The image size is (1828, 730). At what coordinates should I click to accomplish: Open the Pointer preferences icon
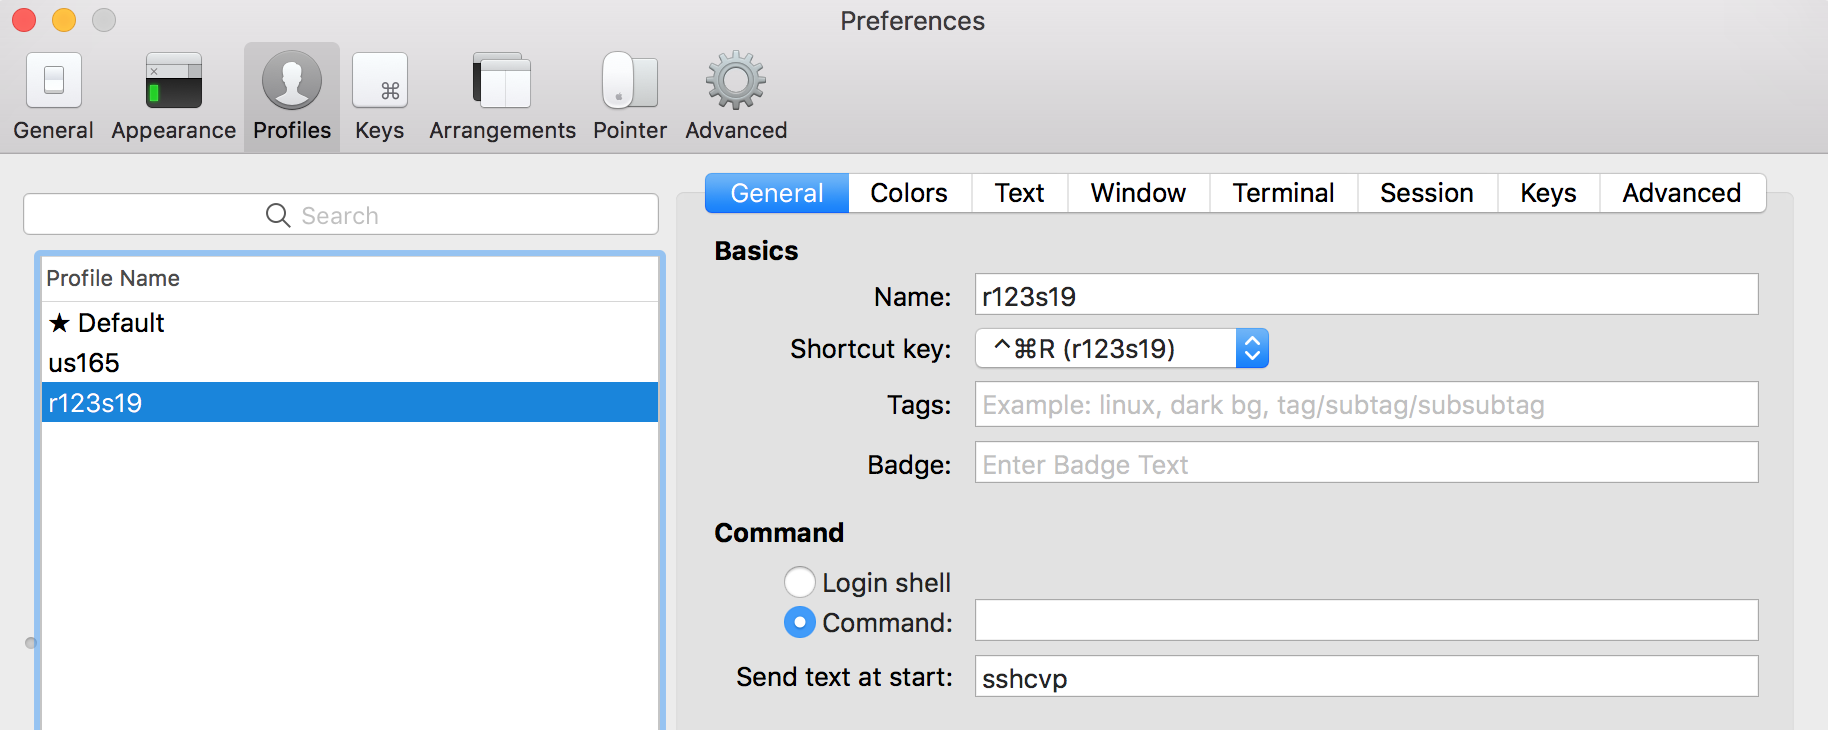630,81
